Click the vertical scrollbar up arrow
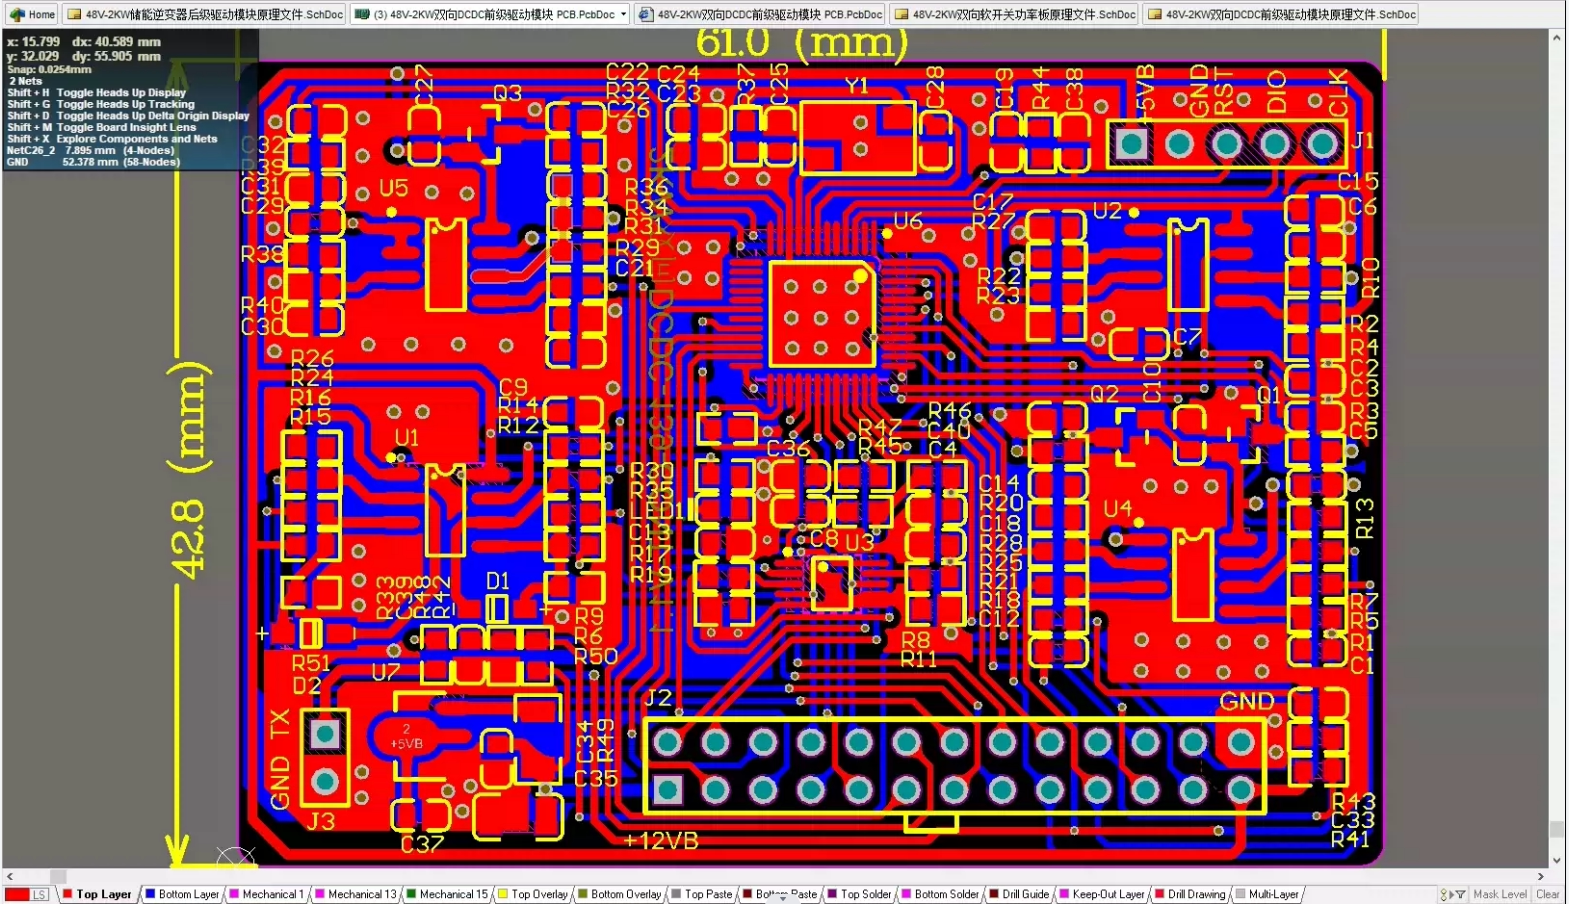The image size is (1569, 904). (x=1557, y=38)
